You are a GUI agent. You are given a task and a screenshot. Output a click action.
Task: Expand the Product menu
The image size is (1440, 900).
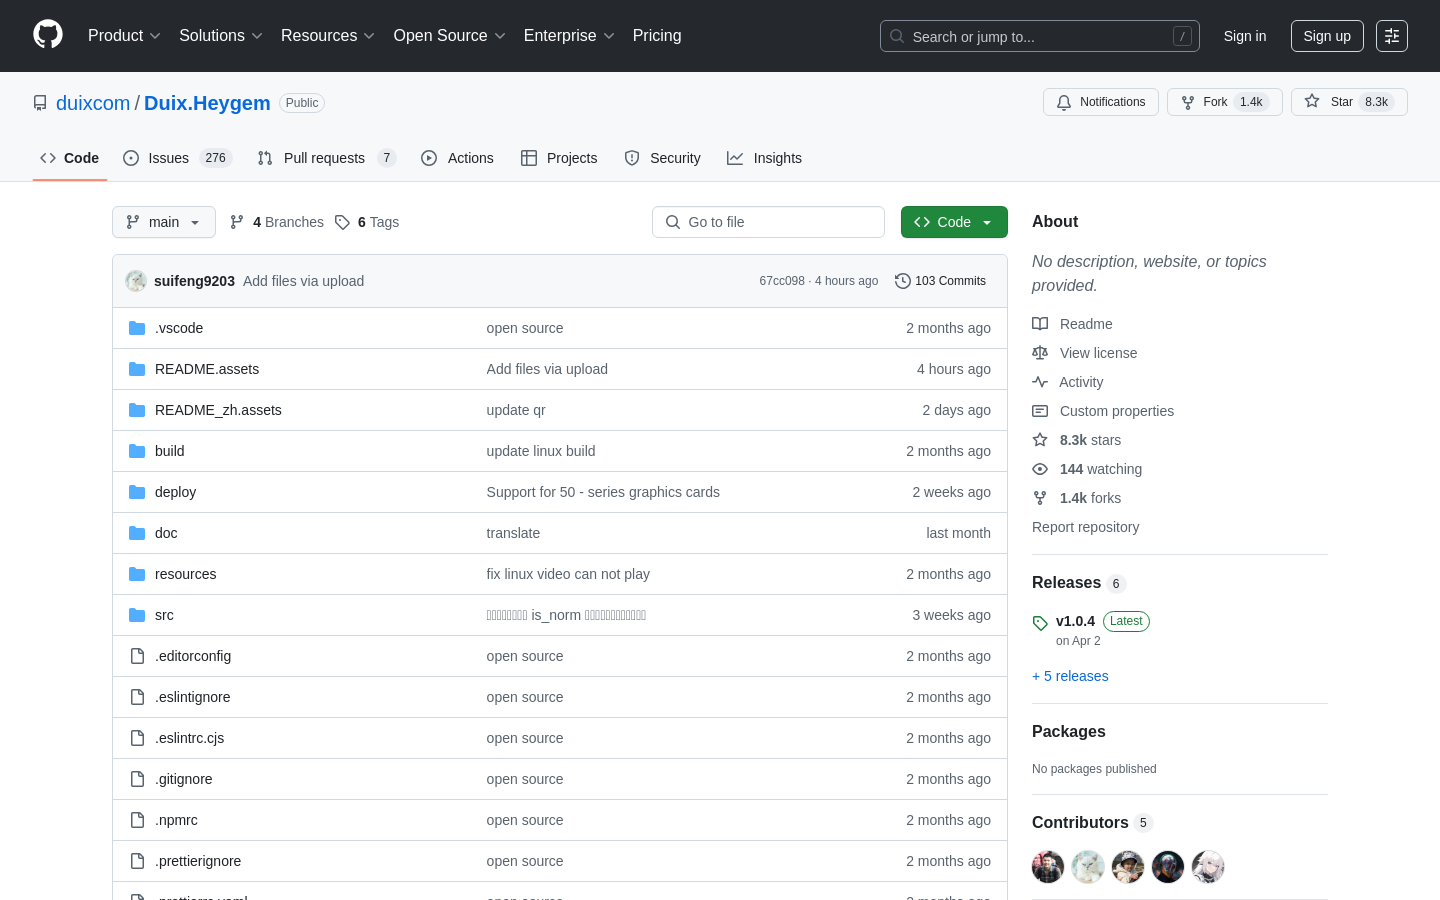pos(124,36)
